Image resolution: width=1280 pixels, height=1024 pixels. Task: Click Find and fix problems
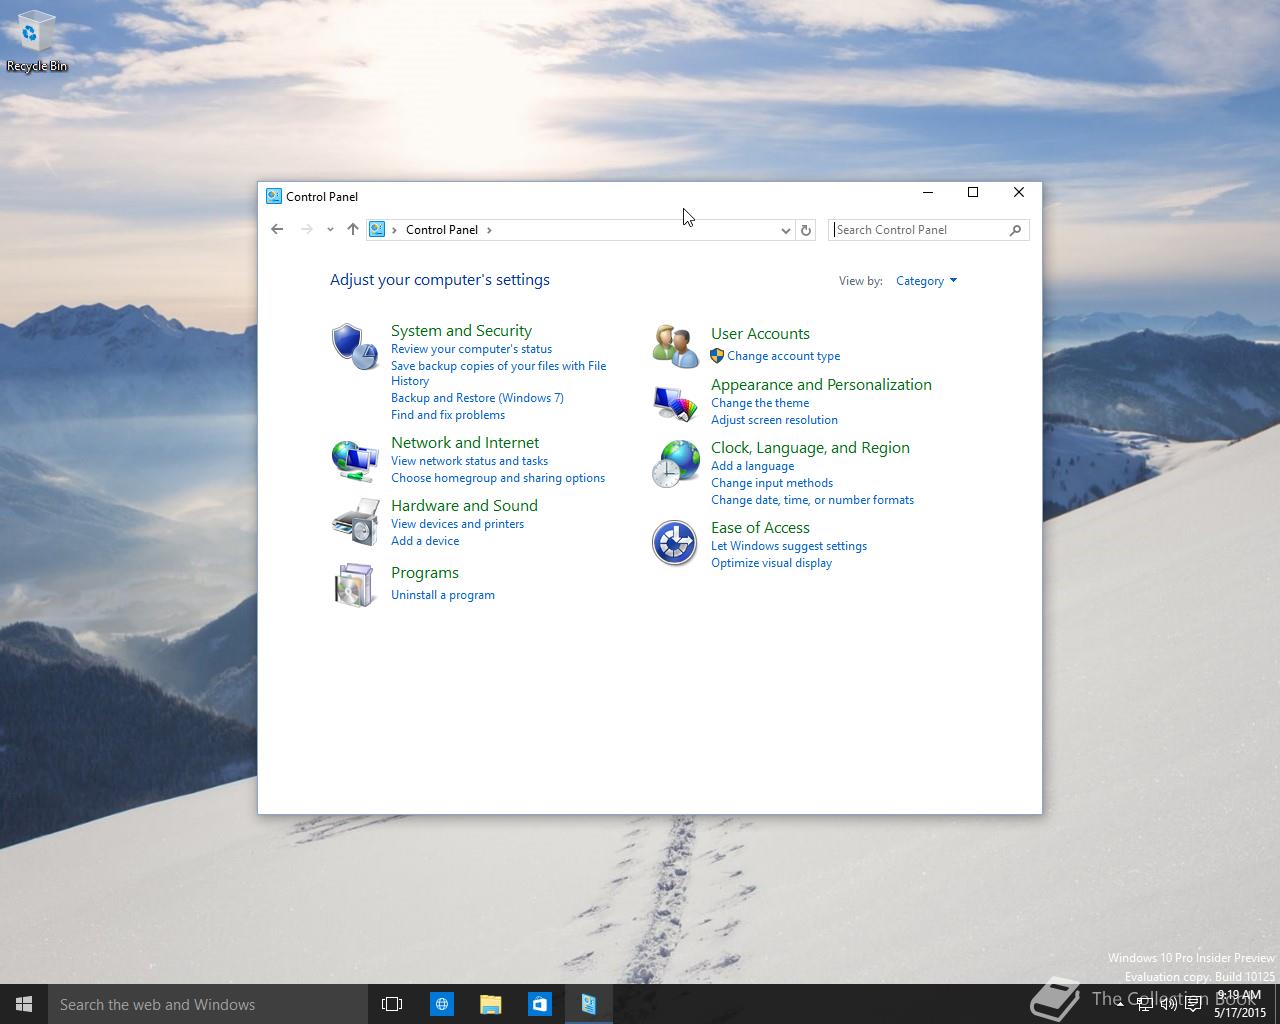coord(448,415)
